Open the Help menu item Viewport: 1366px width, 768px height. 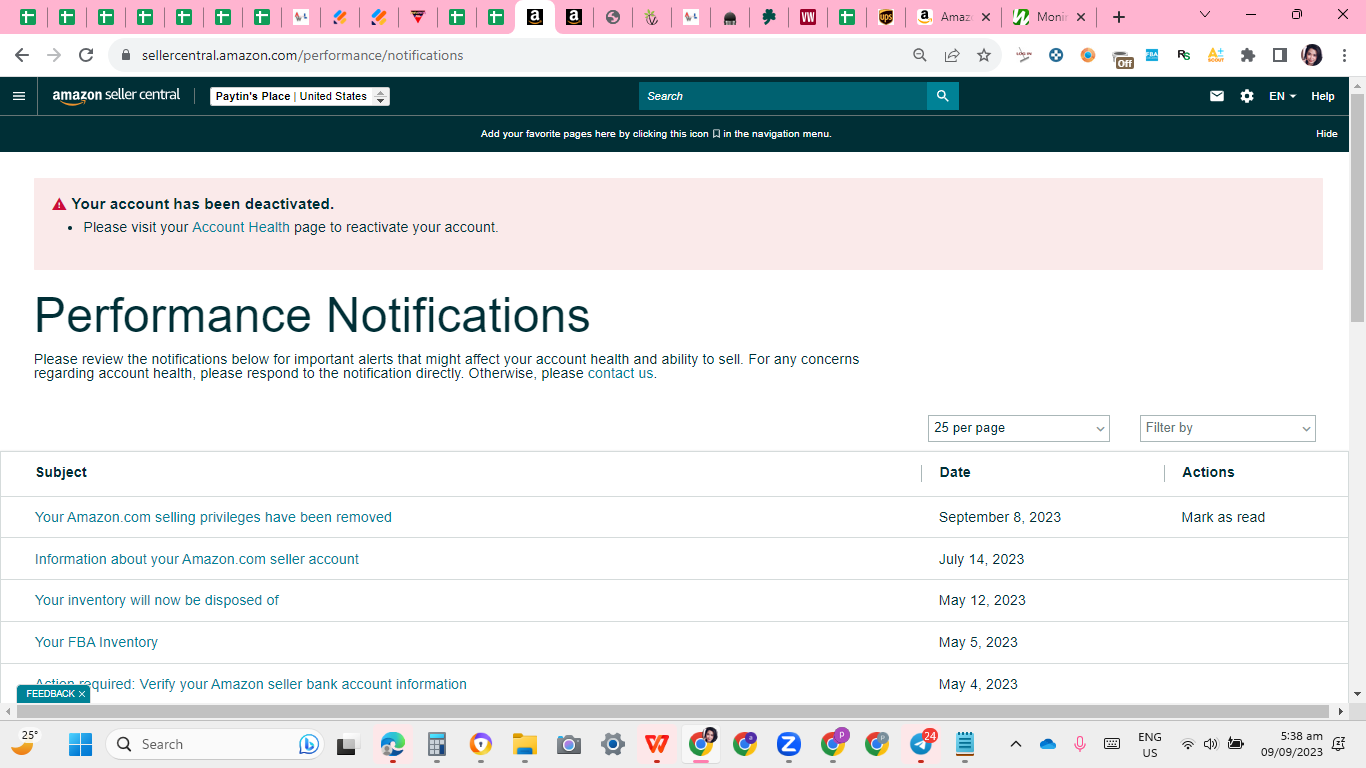click(x=1323, y=96)
